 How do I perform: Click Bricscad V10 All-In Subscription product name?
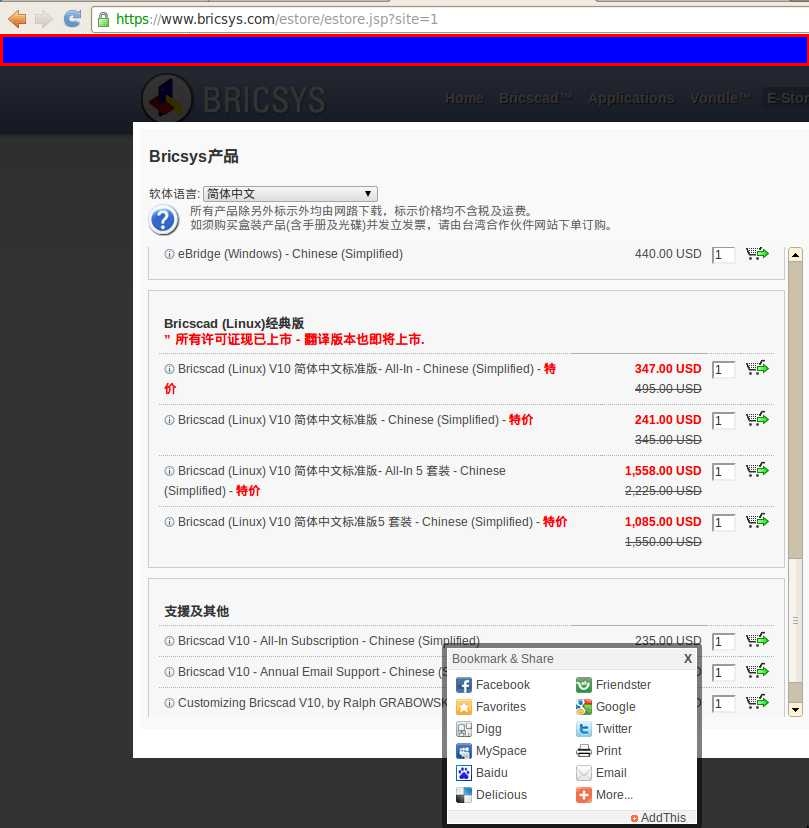point(328,641)
